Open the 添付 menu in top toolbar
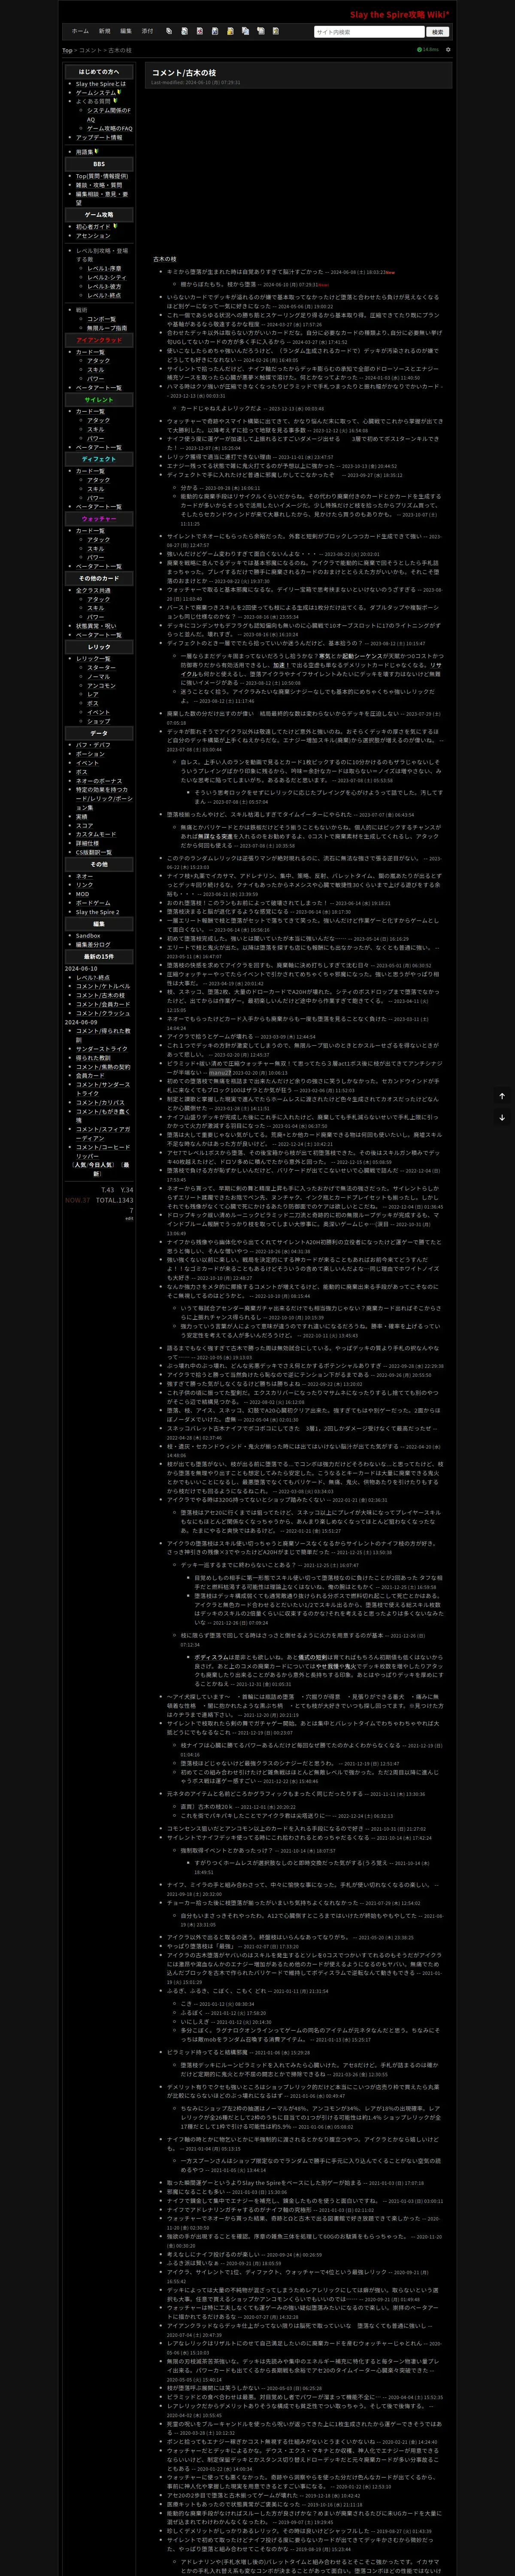This screenshot has width=515, height=2576. tap(148, 31)
